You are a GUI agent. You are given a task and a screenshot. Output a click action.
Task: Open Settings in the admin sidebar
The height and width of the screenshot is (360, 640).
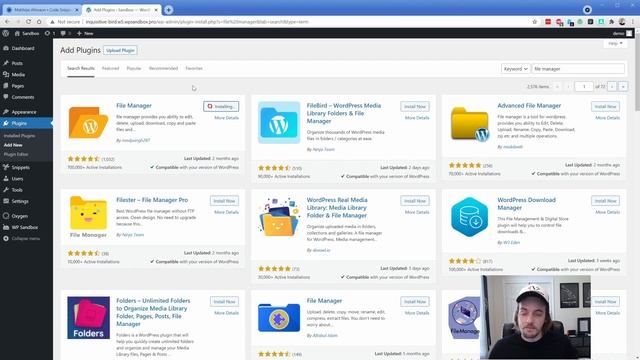tap(20, 201)
